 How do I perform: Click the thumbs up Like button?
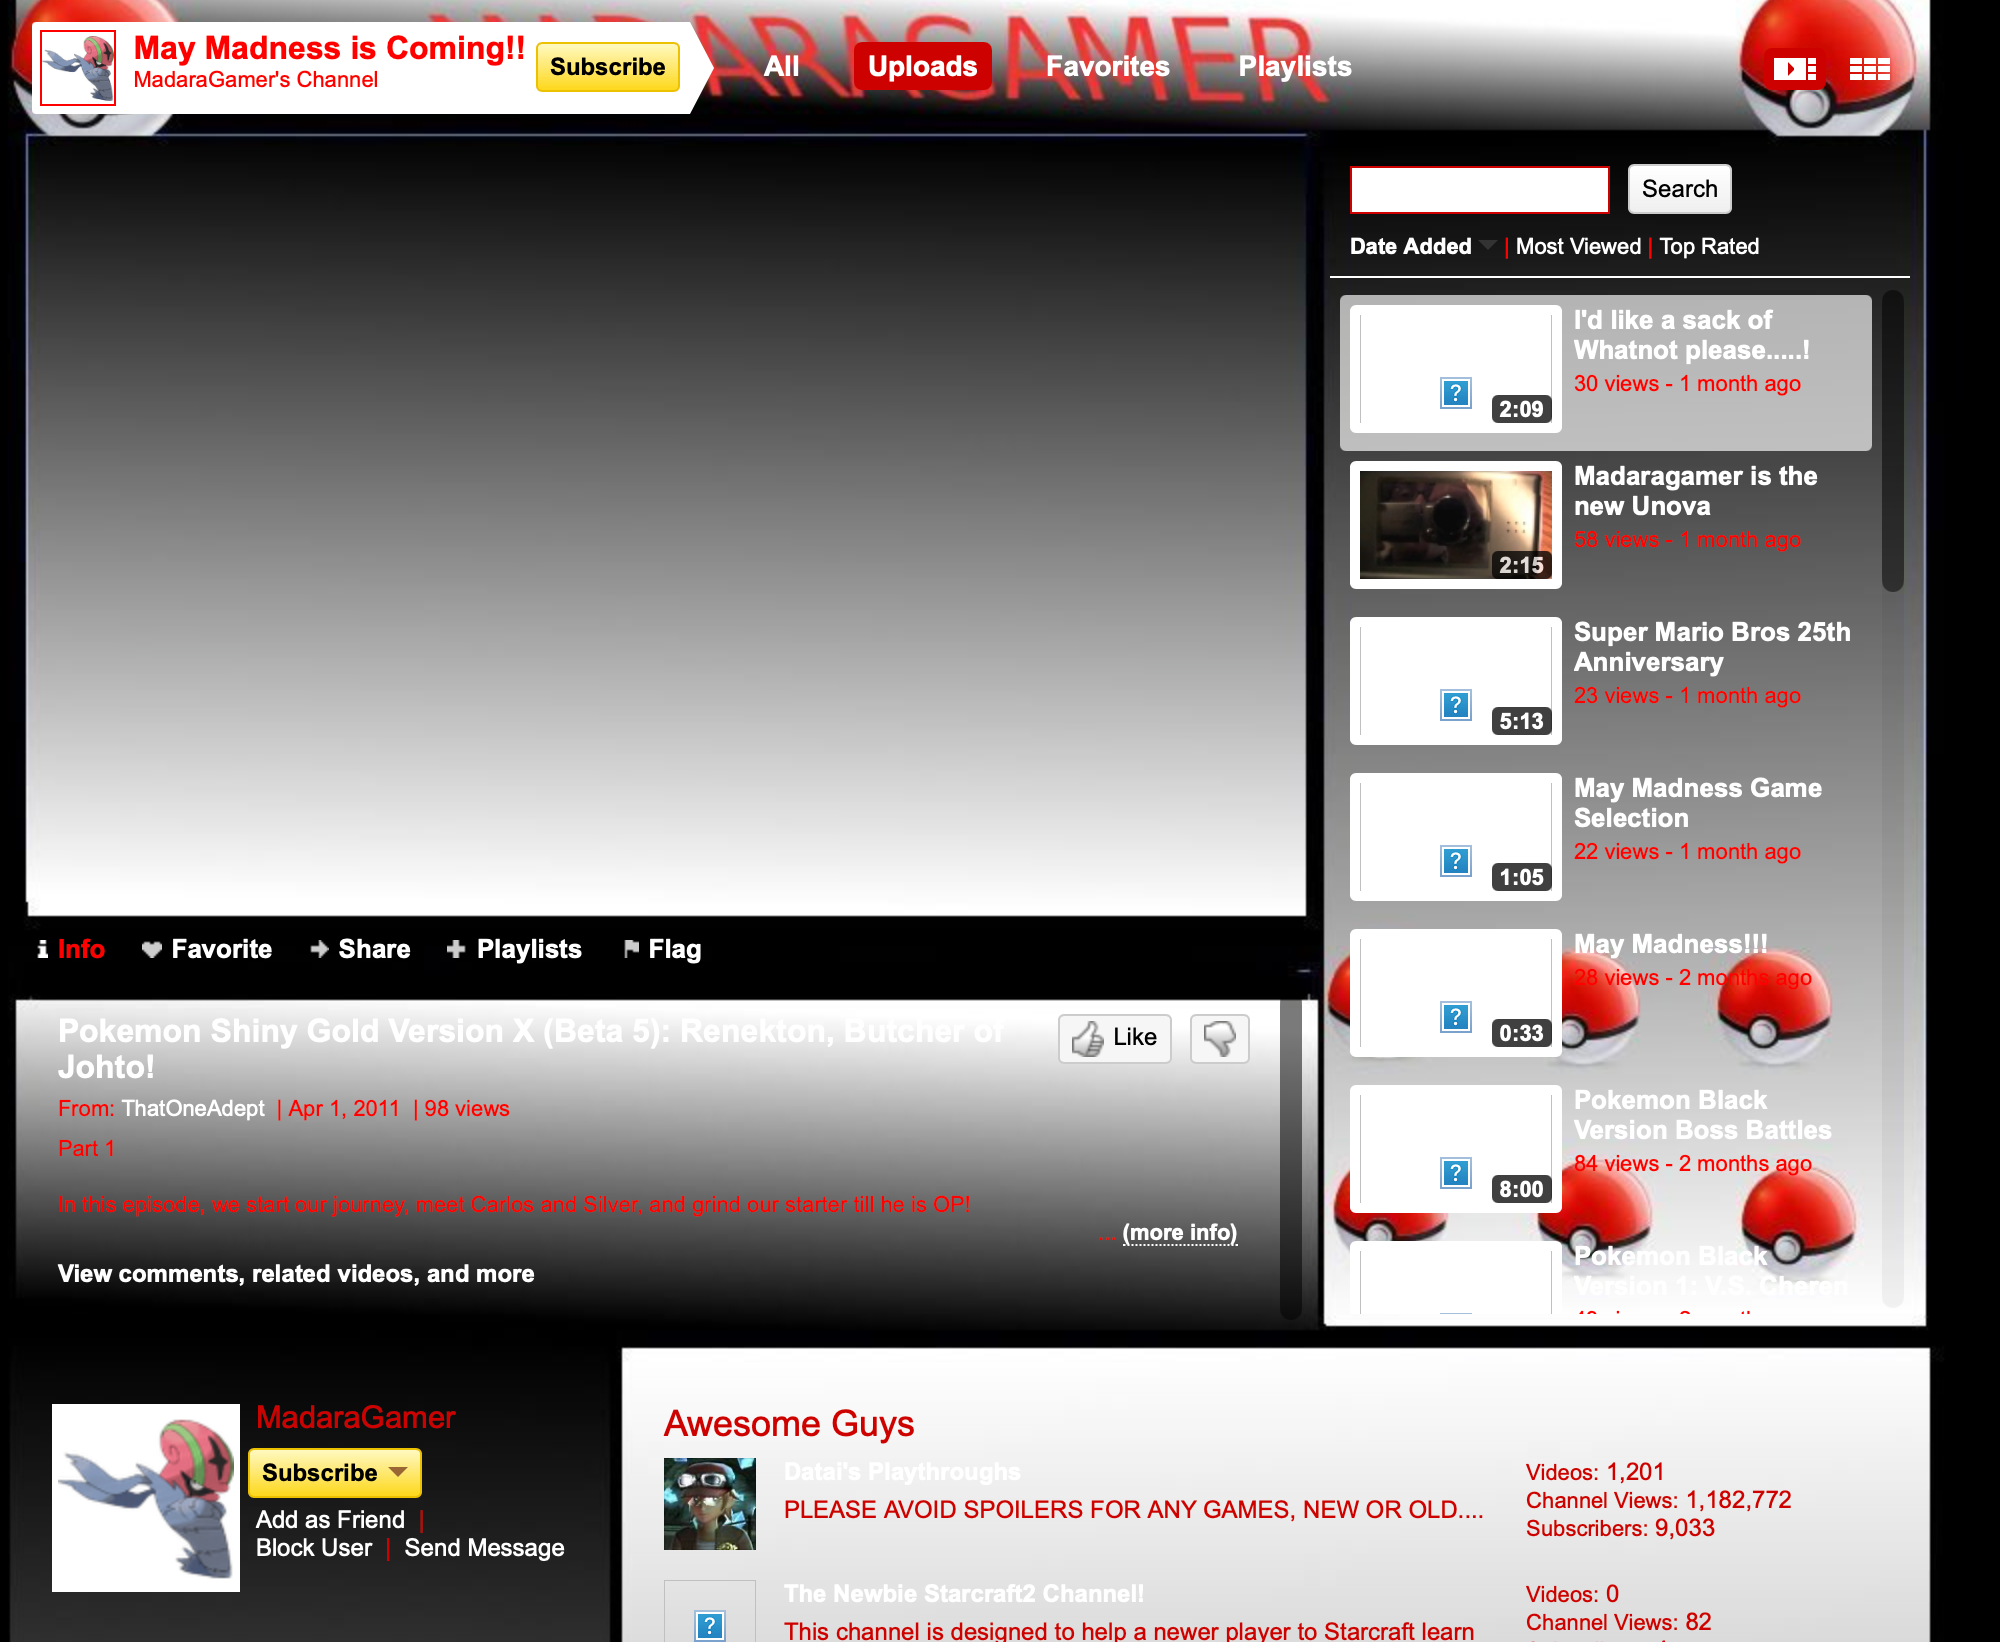coord(1114,1038)
